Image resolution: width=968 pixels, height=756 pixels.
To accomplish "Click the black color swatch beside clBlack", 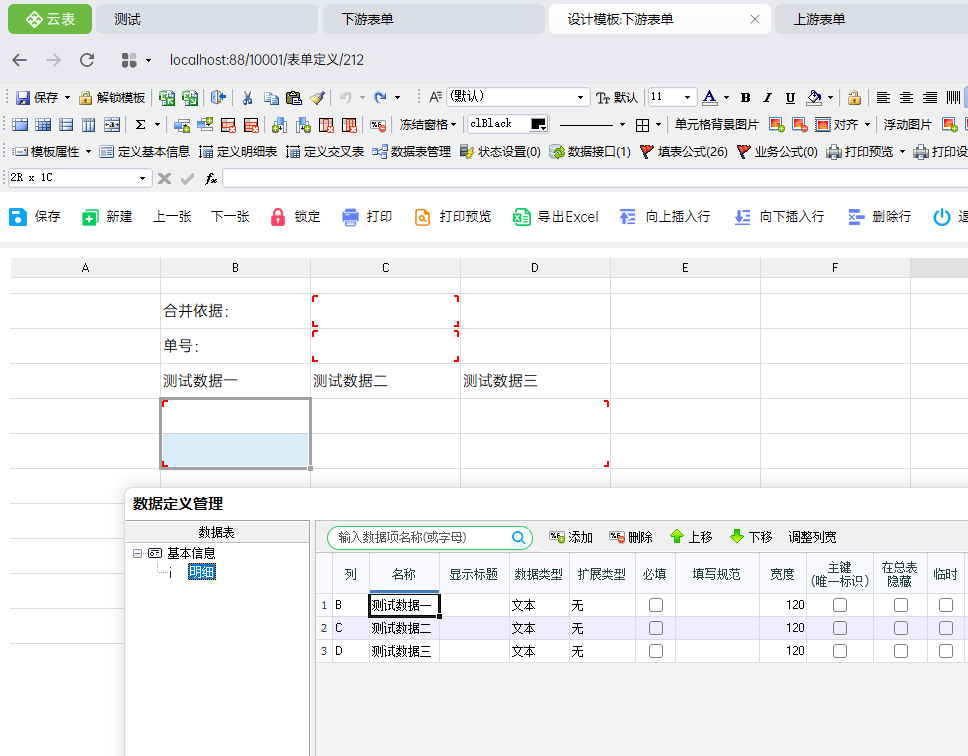I will click(x=538, y=124).
